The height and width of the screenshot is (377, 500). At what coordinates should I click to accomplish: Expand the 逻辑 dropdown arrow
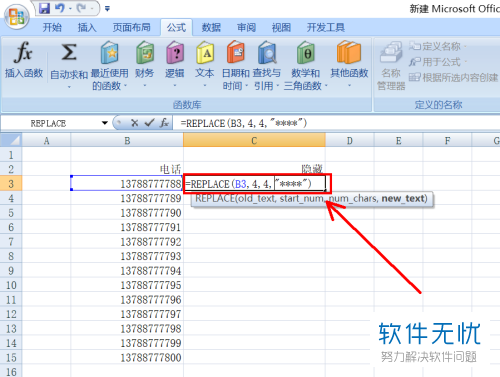175,86
